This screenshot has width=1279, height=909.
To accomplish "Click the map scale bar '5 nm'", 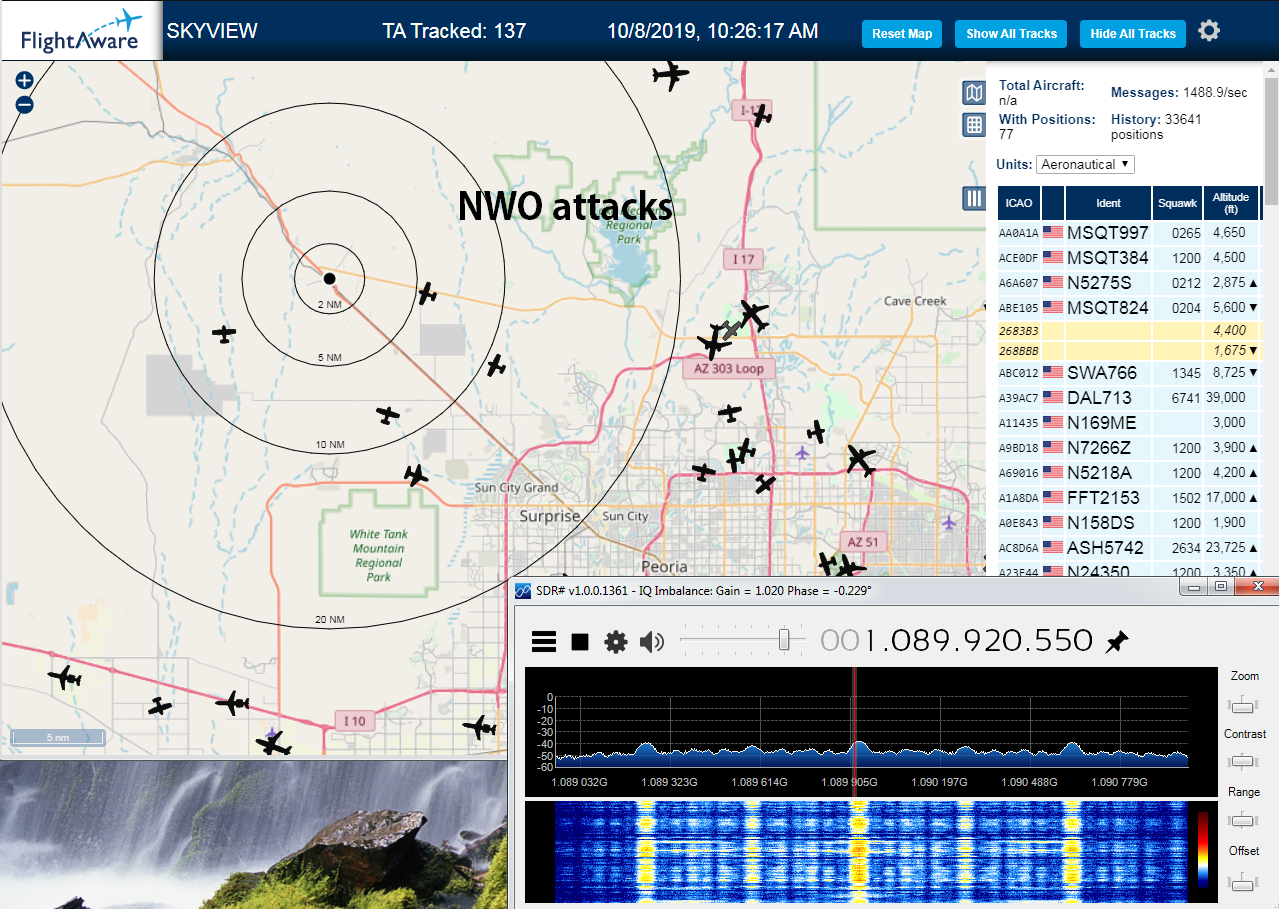I will (58, 738).
